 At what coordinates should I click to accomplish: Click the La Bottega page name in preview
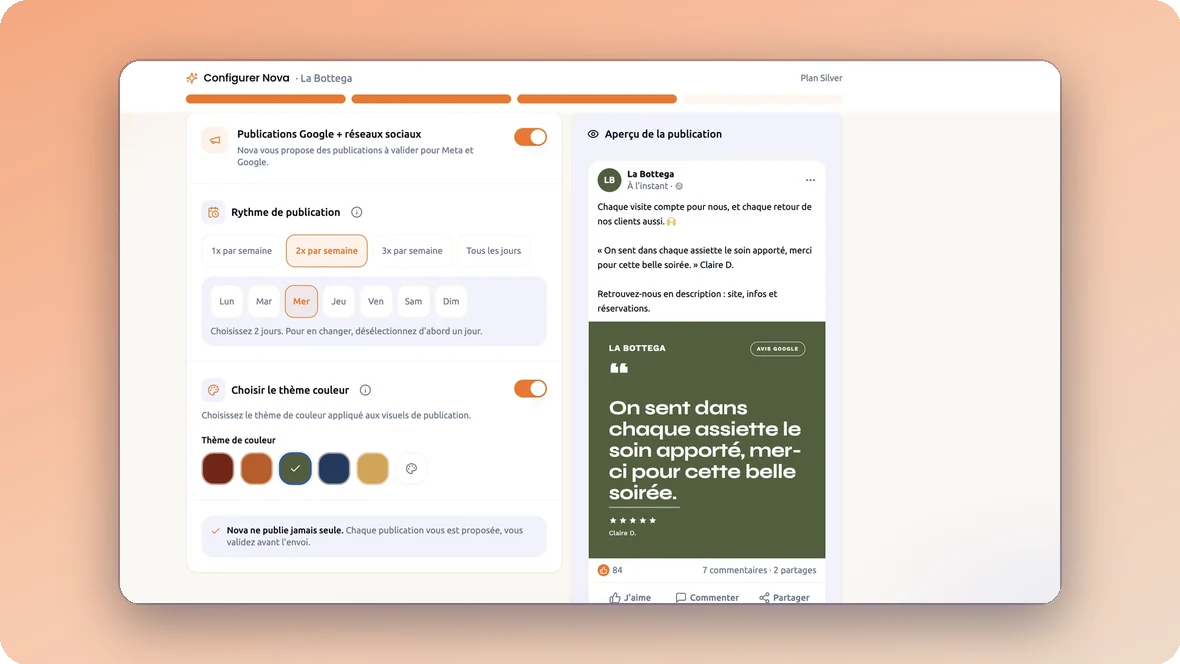[x=650, y=174]
